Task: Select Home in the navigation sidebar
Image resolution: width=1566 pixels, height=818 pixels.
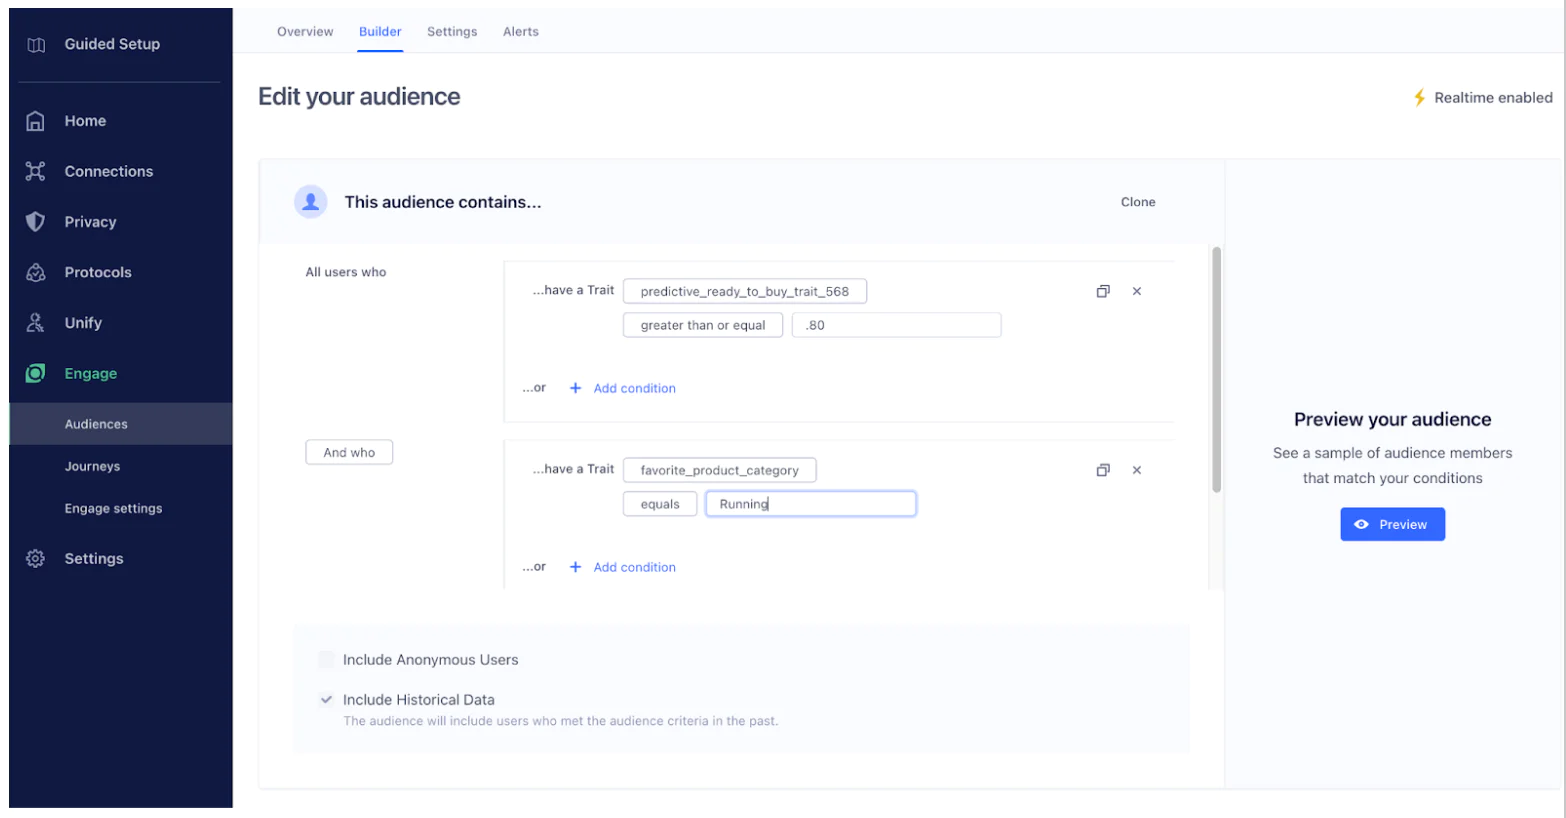Action: 84,120
